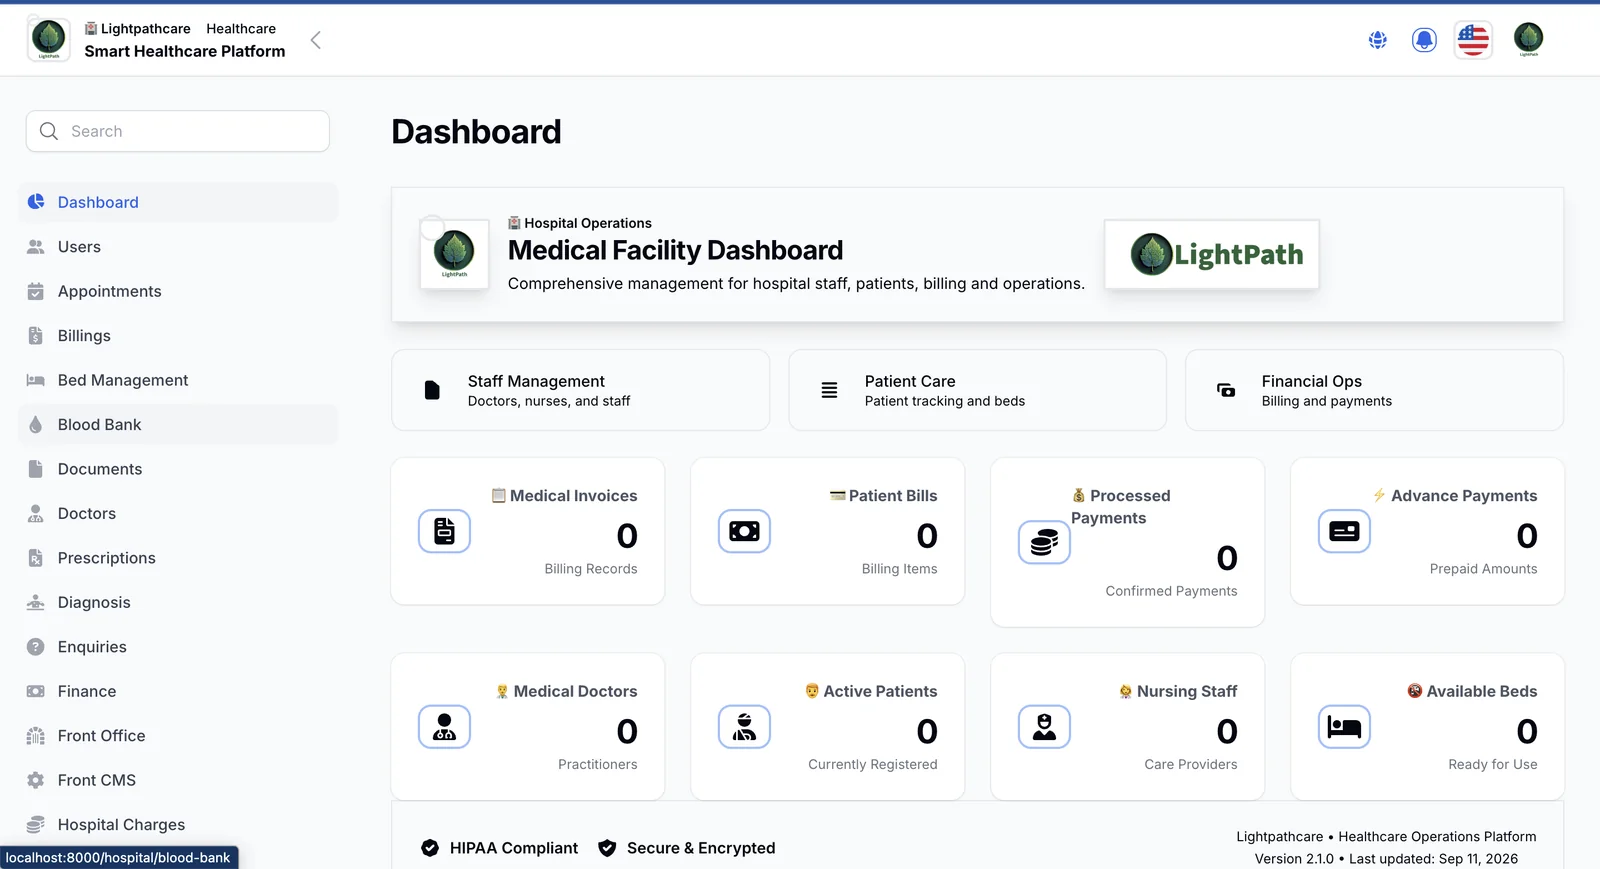The height and width of the screenshot is (869, 1600).
Task: Click the Enquiries question mark icon
Action: click(36, 647)
